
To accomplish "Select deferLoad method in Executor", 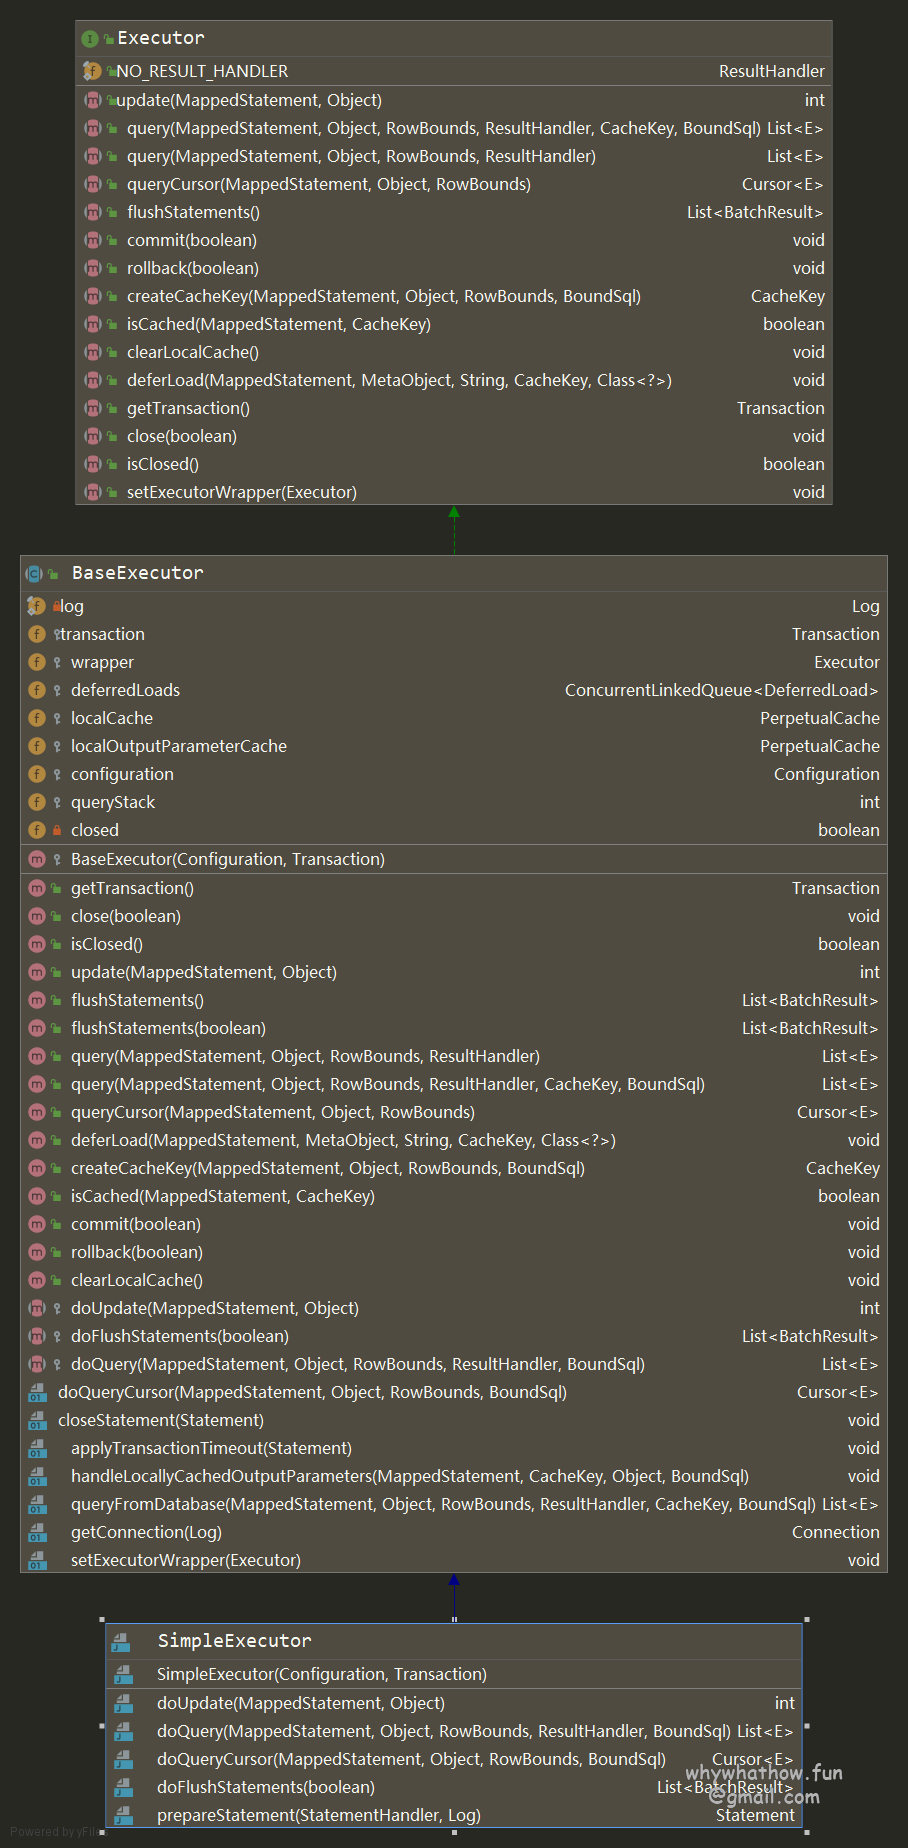I will pos(399,380).
